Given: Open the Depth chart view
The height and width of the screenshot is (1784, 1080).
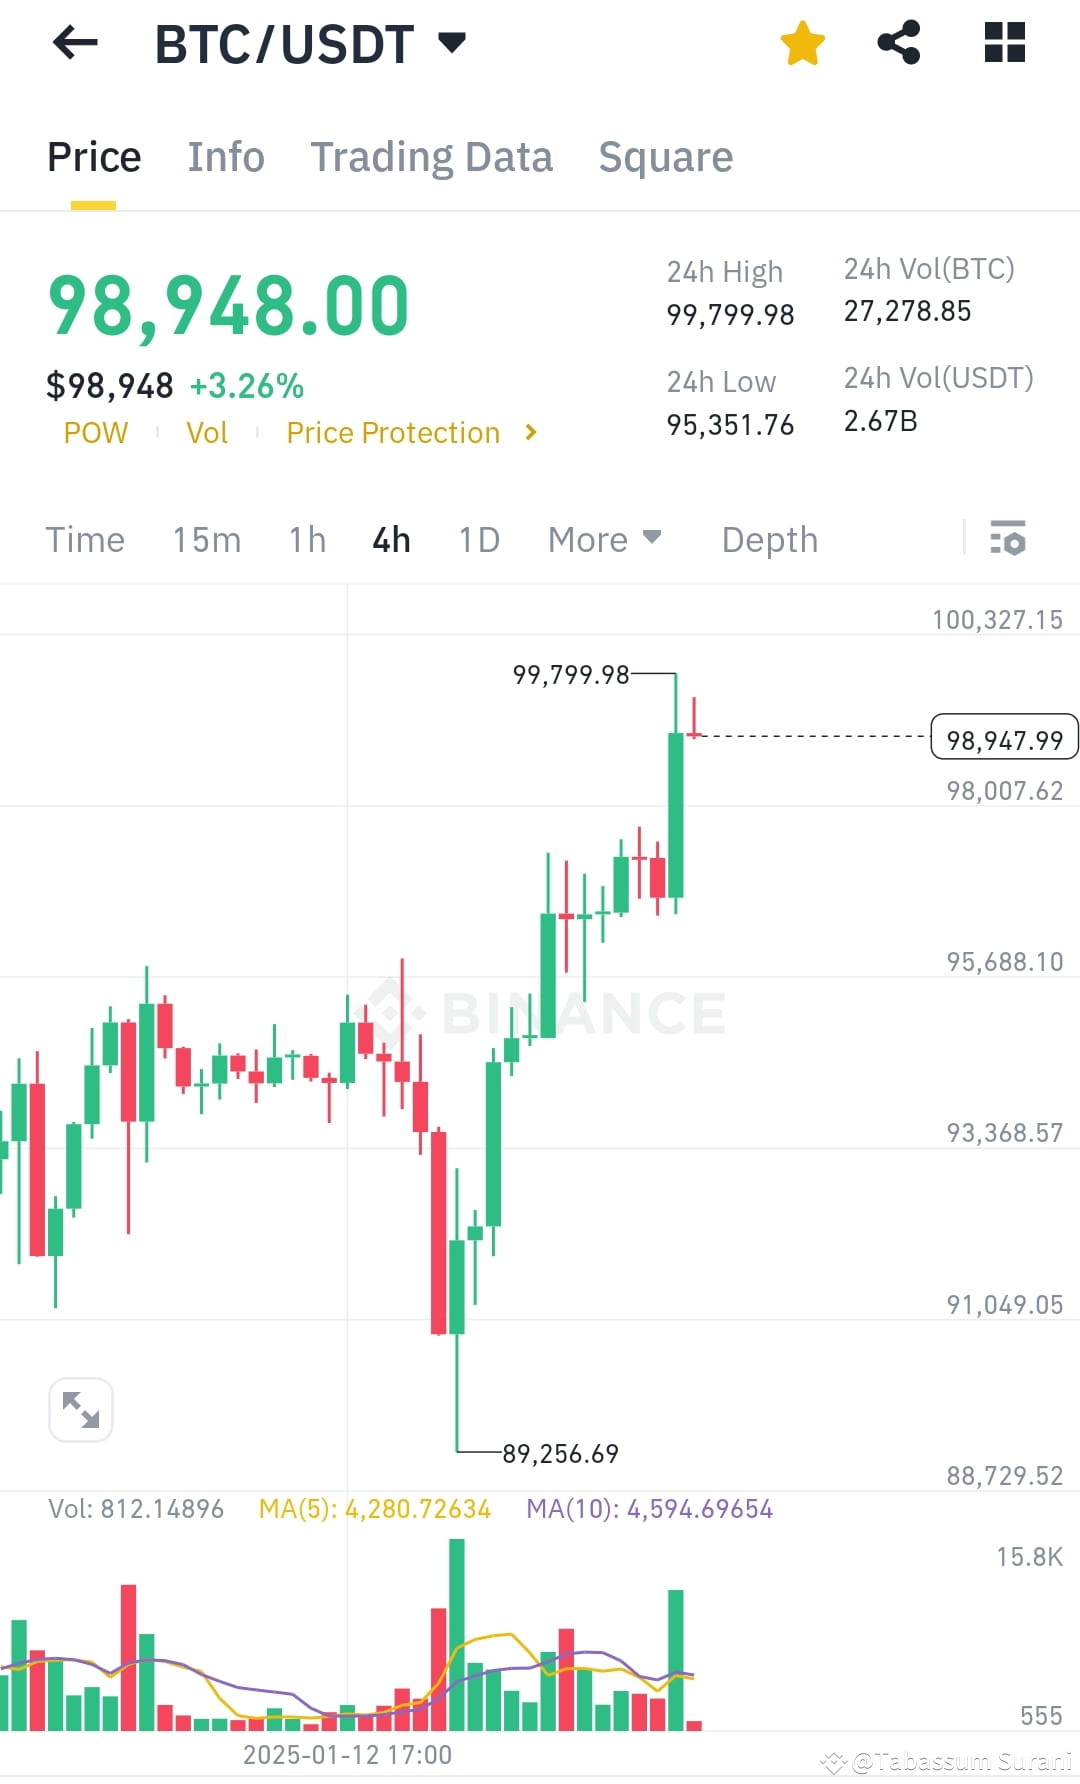Looking at the screenshot, I should (x=768, y=539).
